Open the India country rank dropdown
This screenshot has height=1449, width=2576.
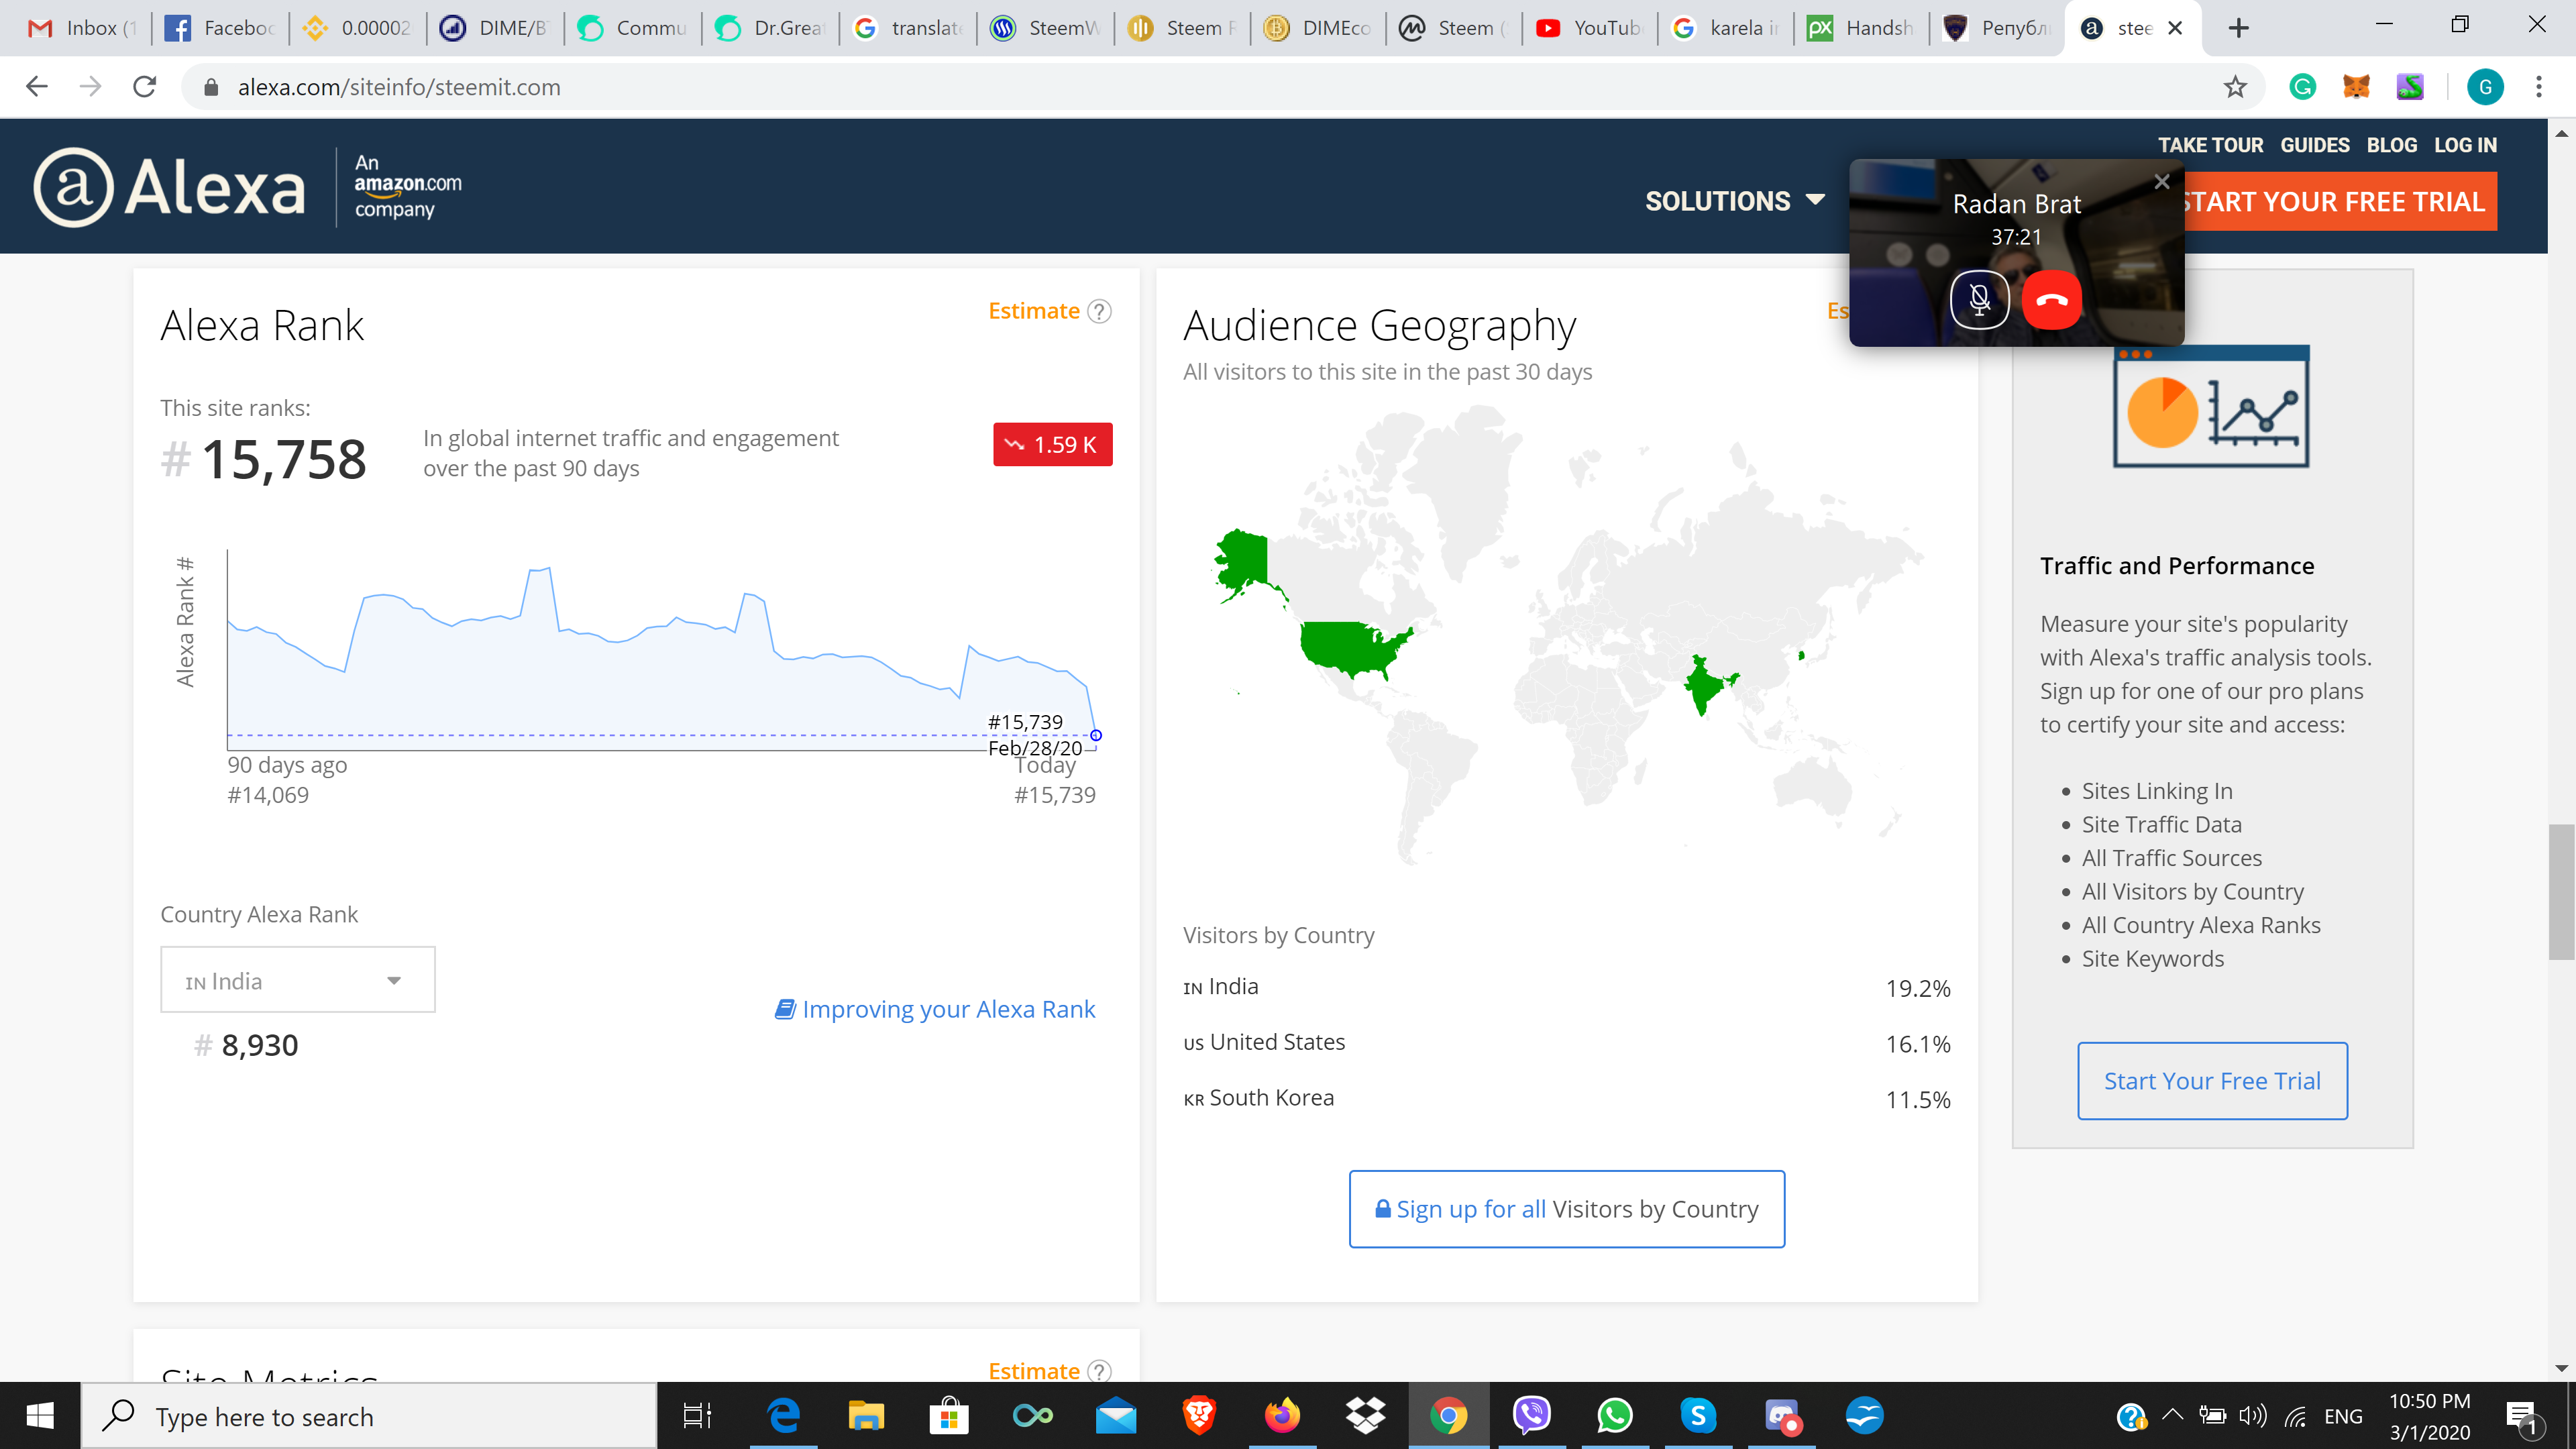(298, 980)
